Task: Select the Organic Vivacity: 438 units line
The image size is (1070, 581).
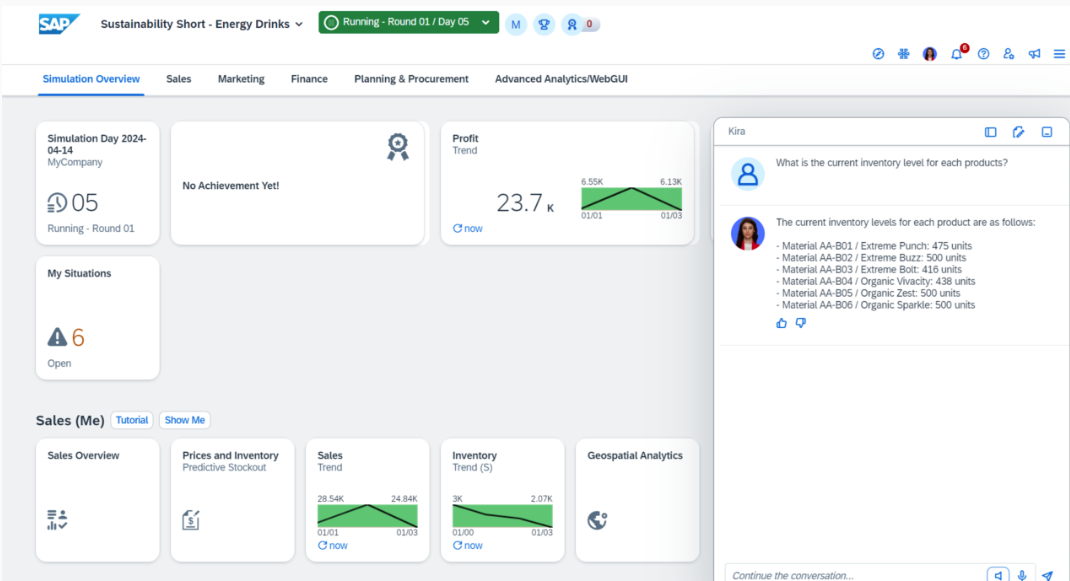Action: pos(876,281)
